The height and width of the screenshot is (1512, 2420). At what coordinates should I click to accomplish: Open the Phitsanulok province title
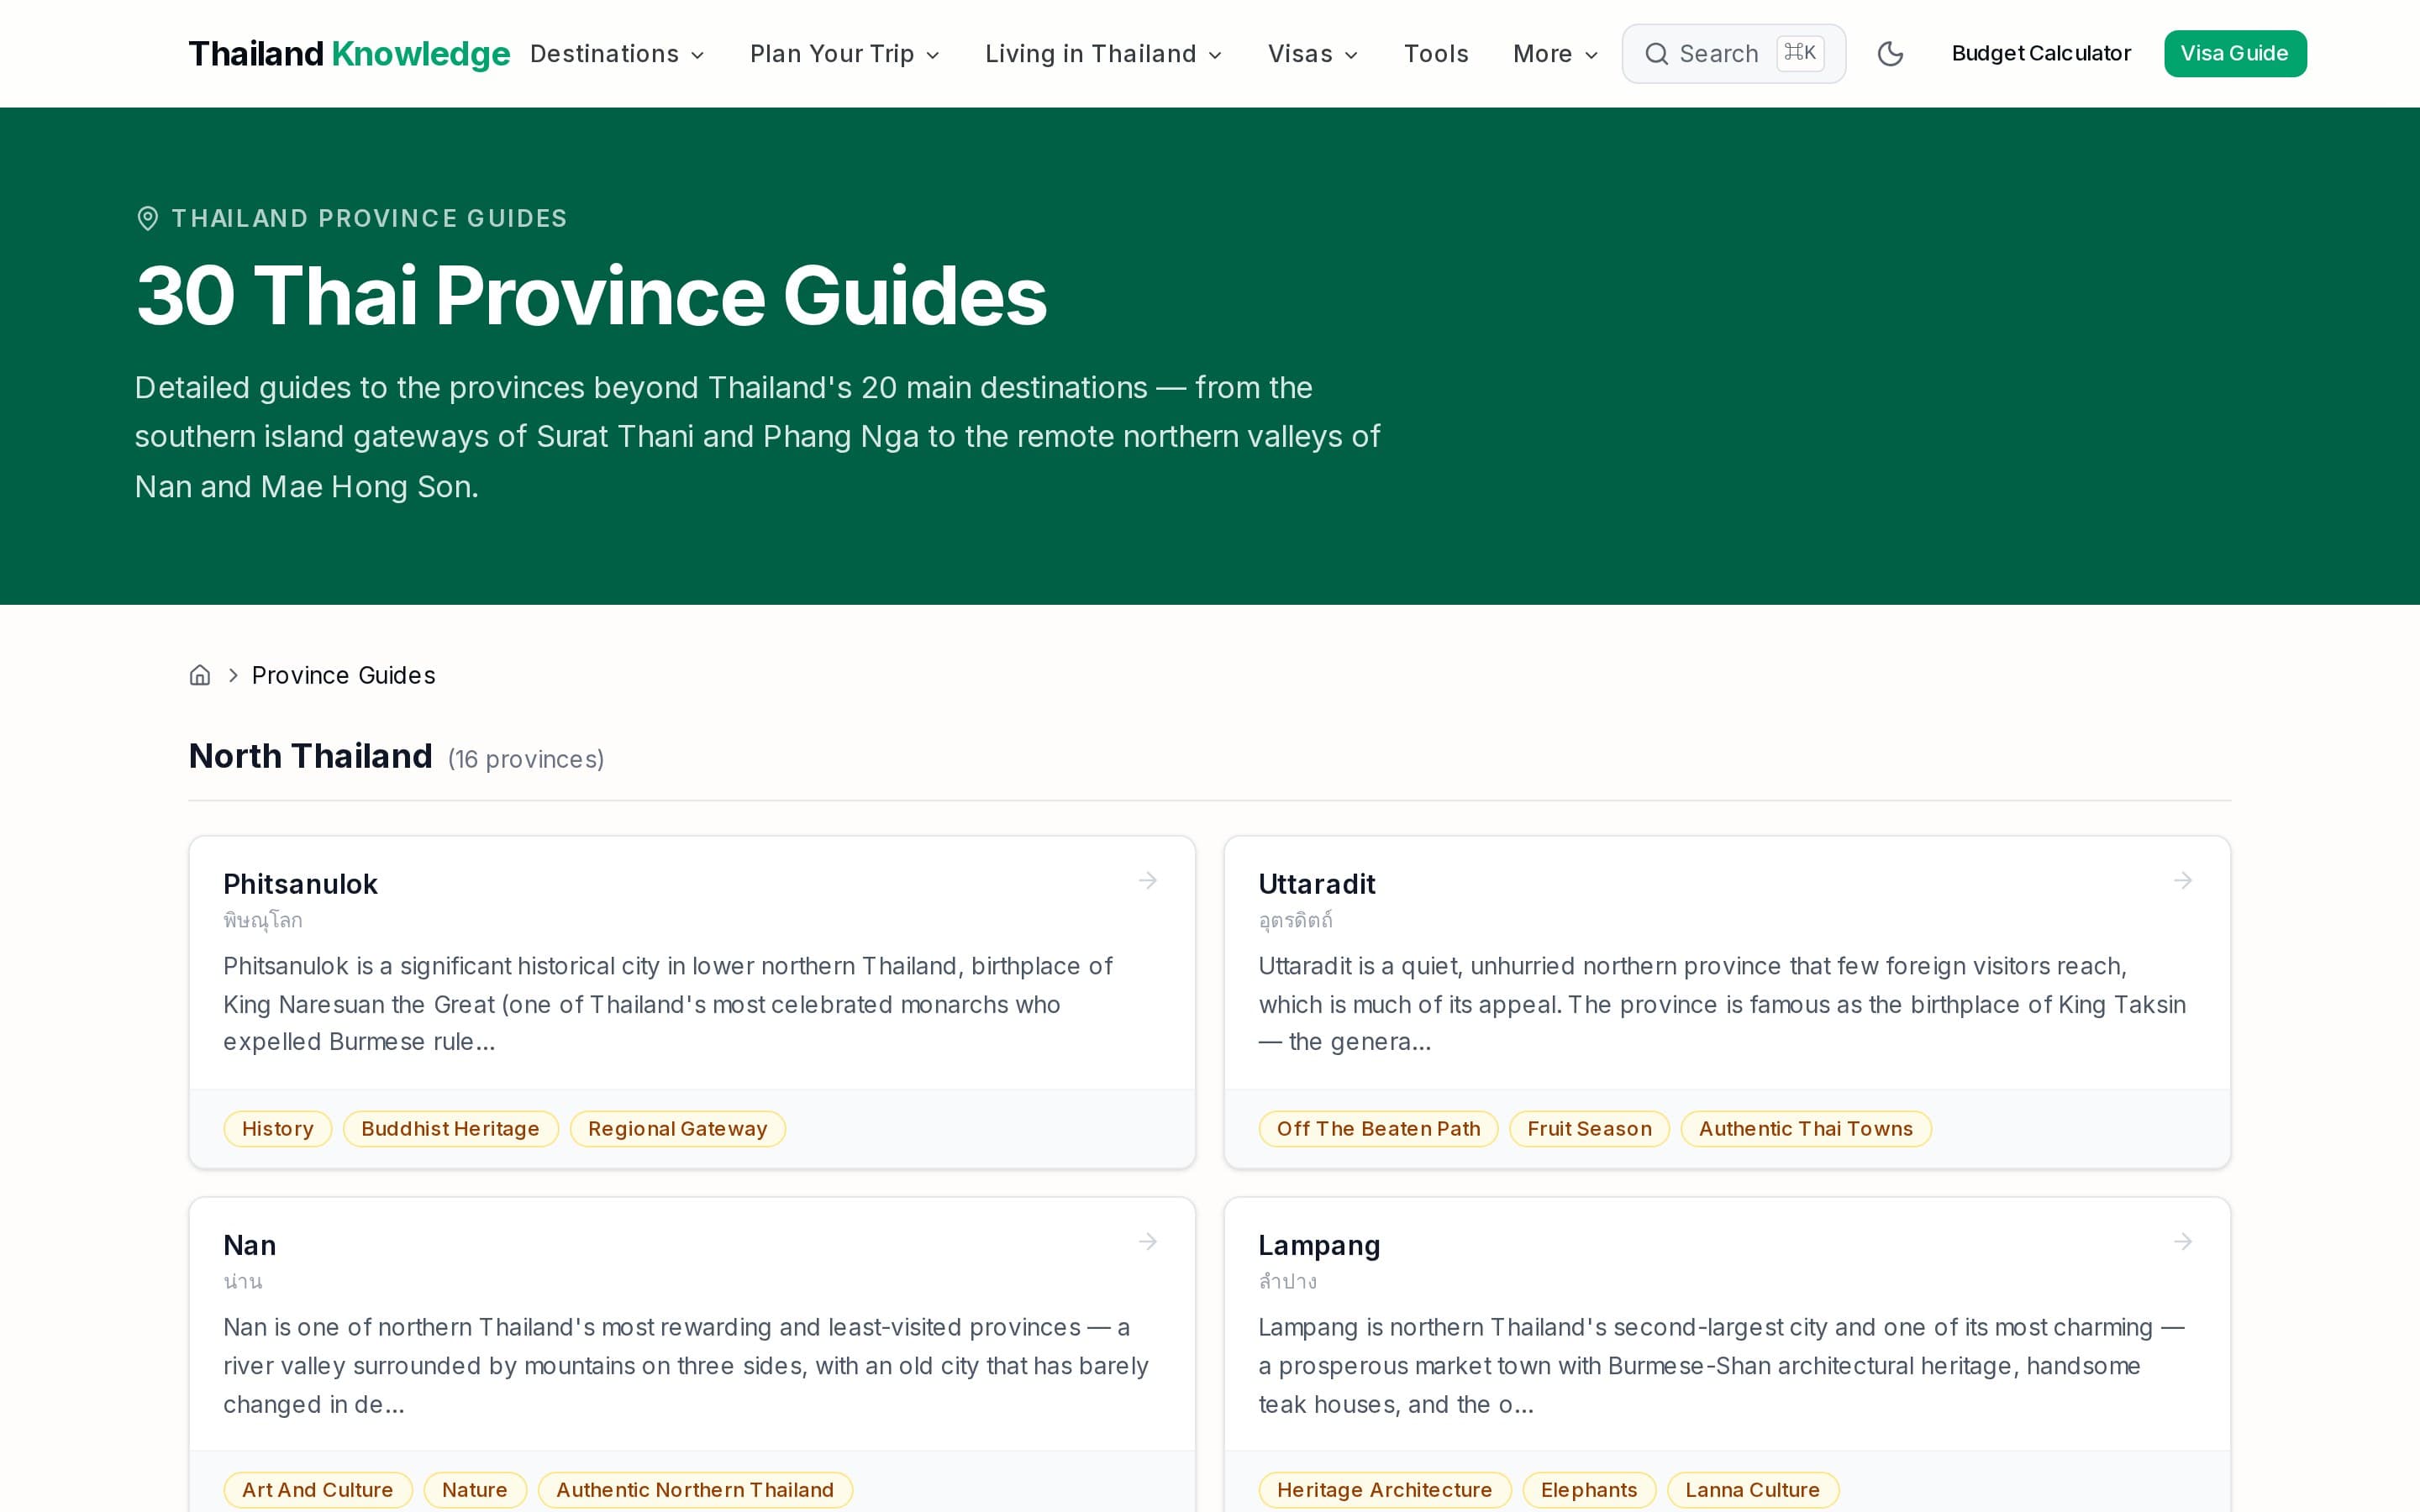coord(300,884)
